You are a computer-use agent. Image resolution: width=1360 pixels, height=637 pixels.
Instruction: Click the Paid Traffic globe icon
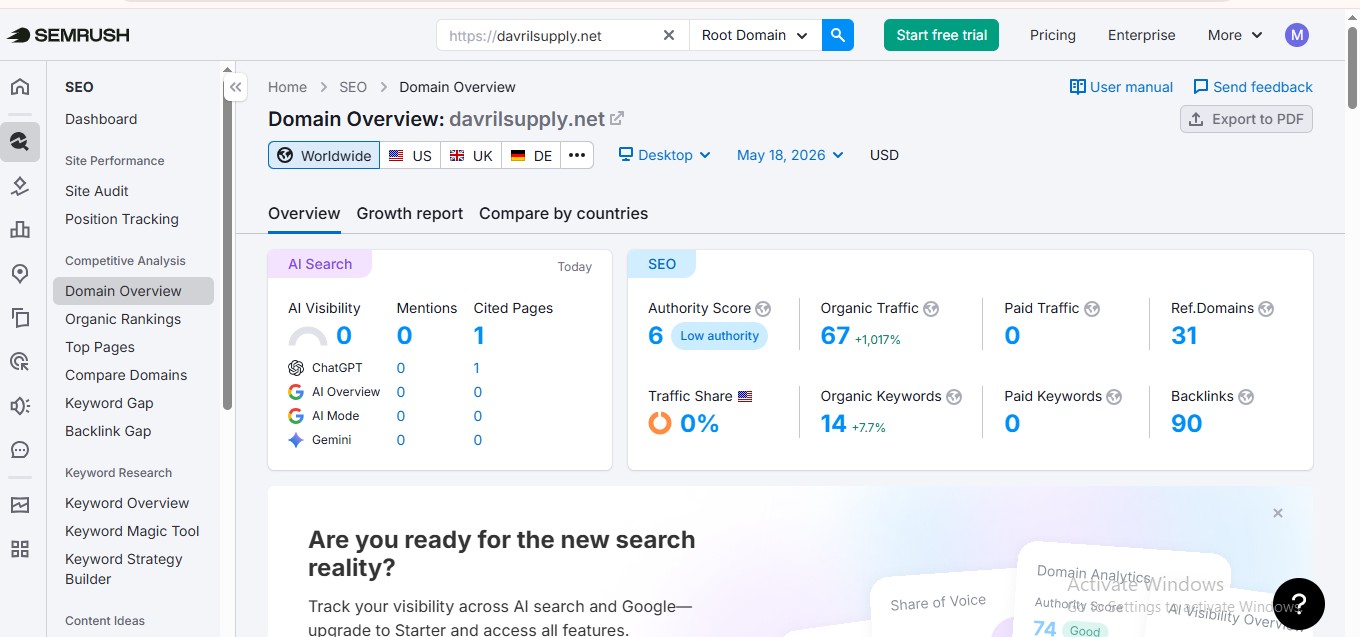1092,309
